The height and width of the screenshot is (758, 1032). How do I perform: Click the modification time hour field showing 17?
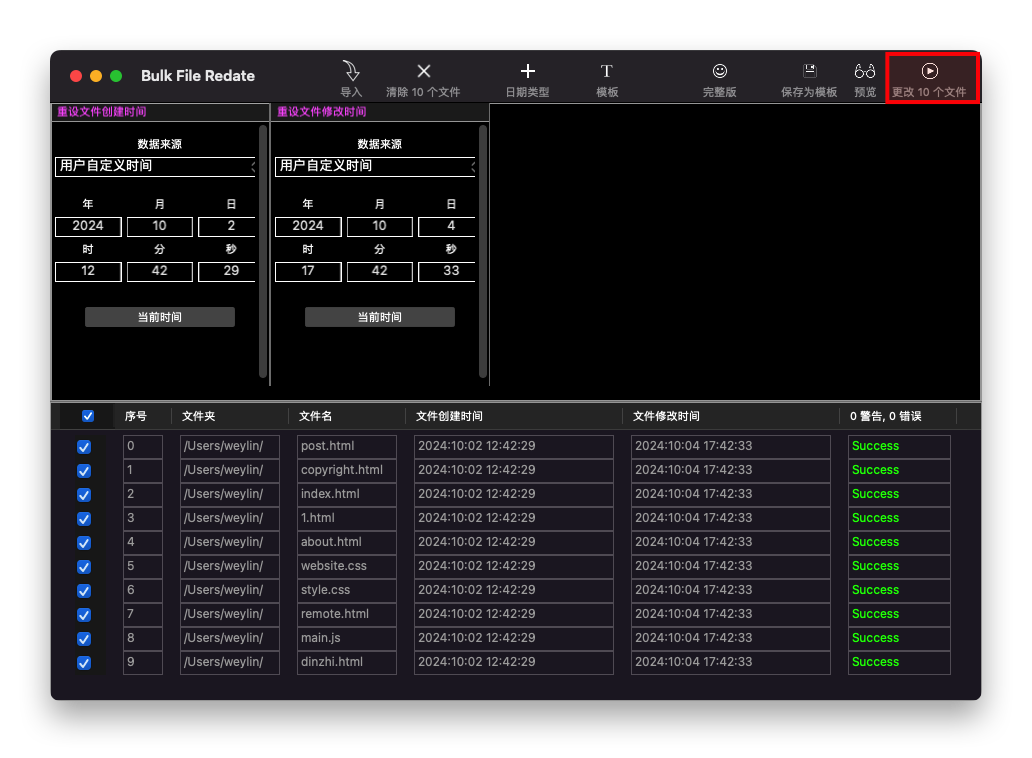pyautogui.click(x=308, y=271)
